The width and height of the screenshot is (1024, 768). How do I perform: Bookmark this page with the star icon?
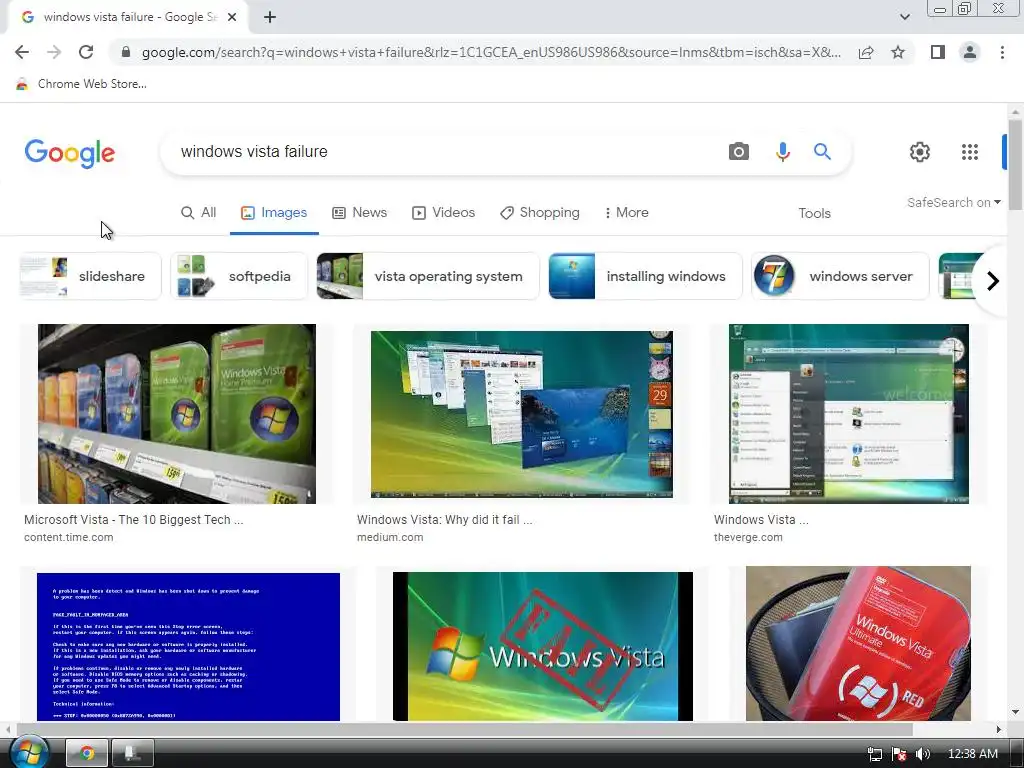click(898, 52)
